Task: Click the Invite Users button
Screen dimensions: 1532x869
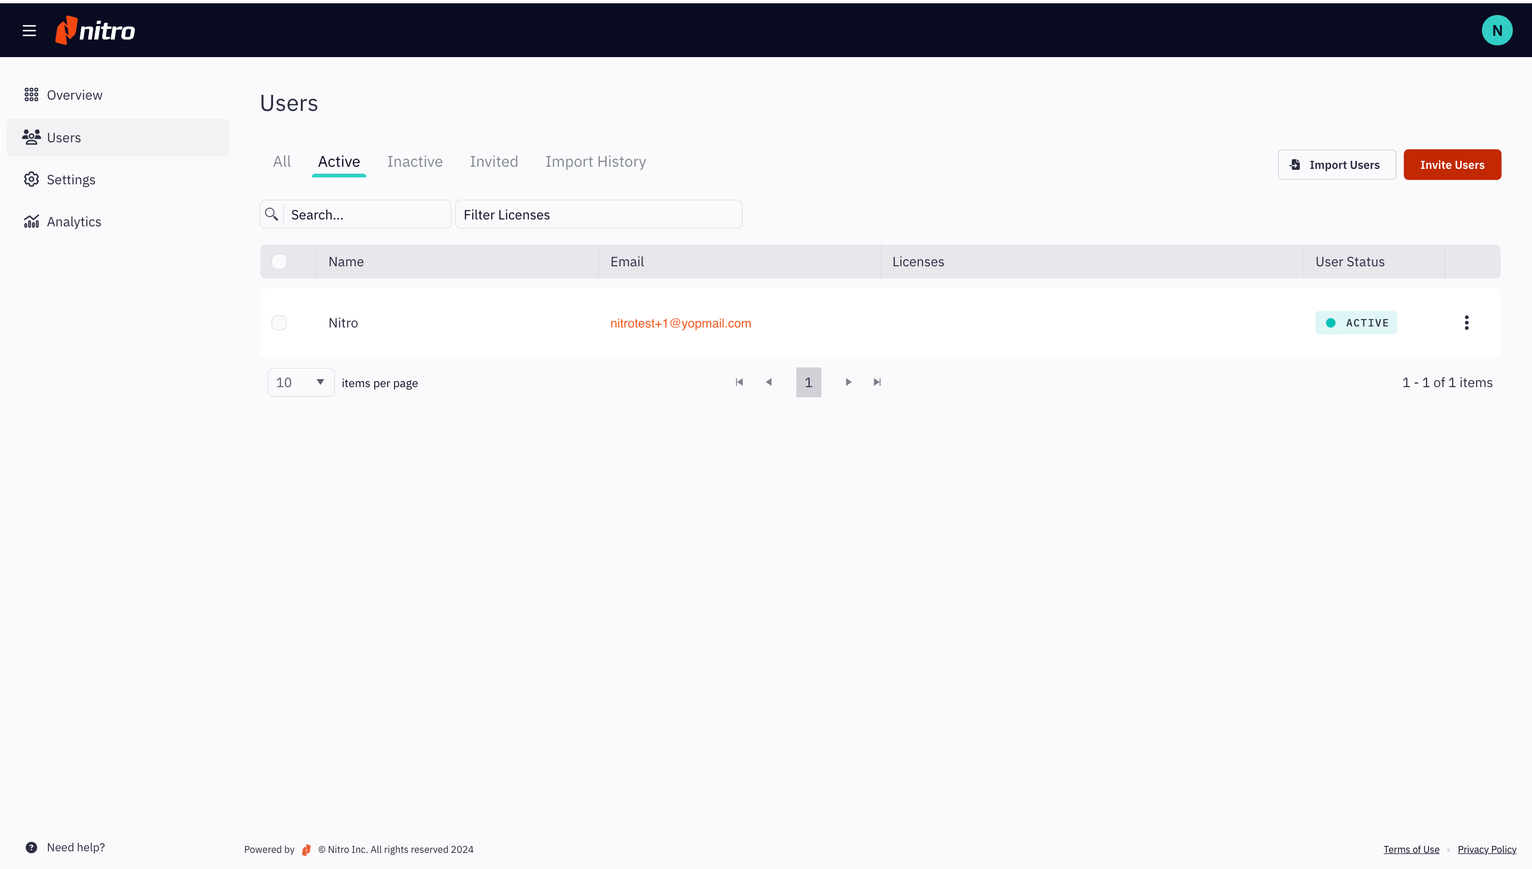Action: tap(1451, 165)
